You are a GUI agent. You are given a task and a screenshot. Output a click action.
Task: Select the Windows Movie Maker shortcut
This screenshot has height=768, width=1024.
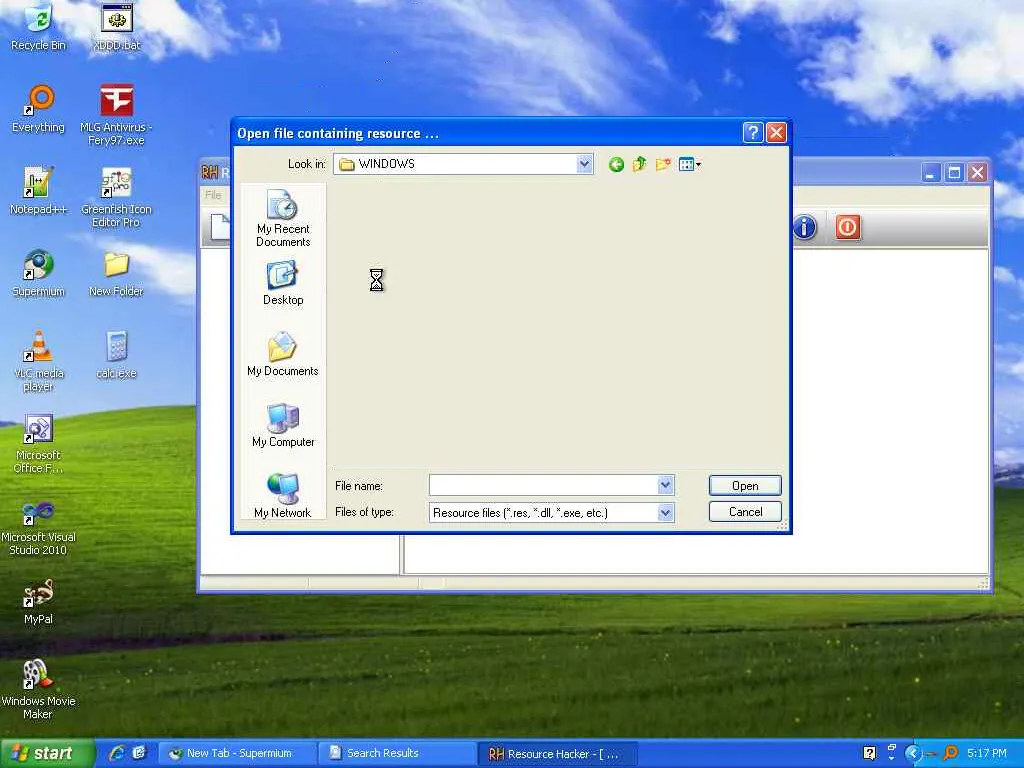click(x=39, y=689)
